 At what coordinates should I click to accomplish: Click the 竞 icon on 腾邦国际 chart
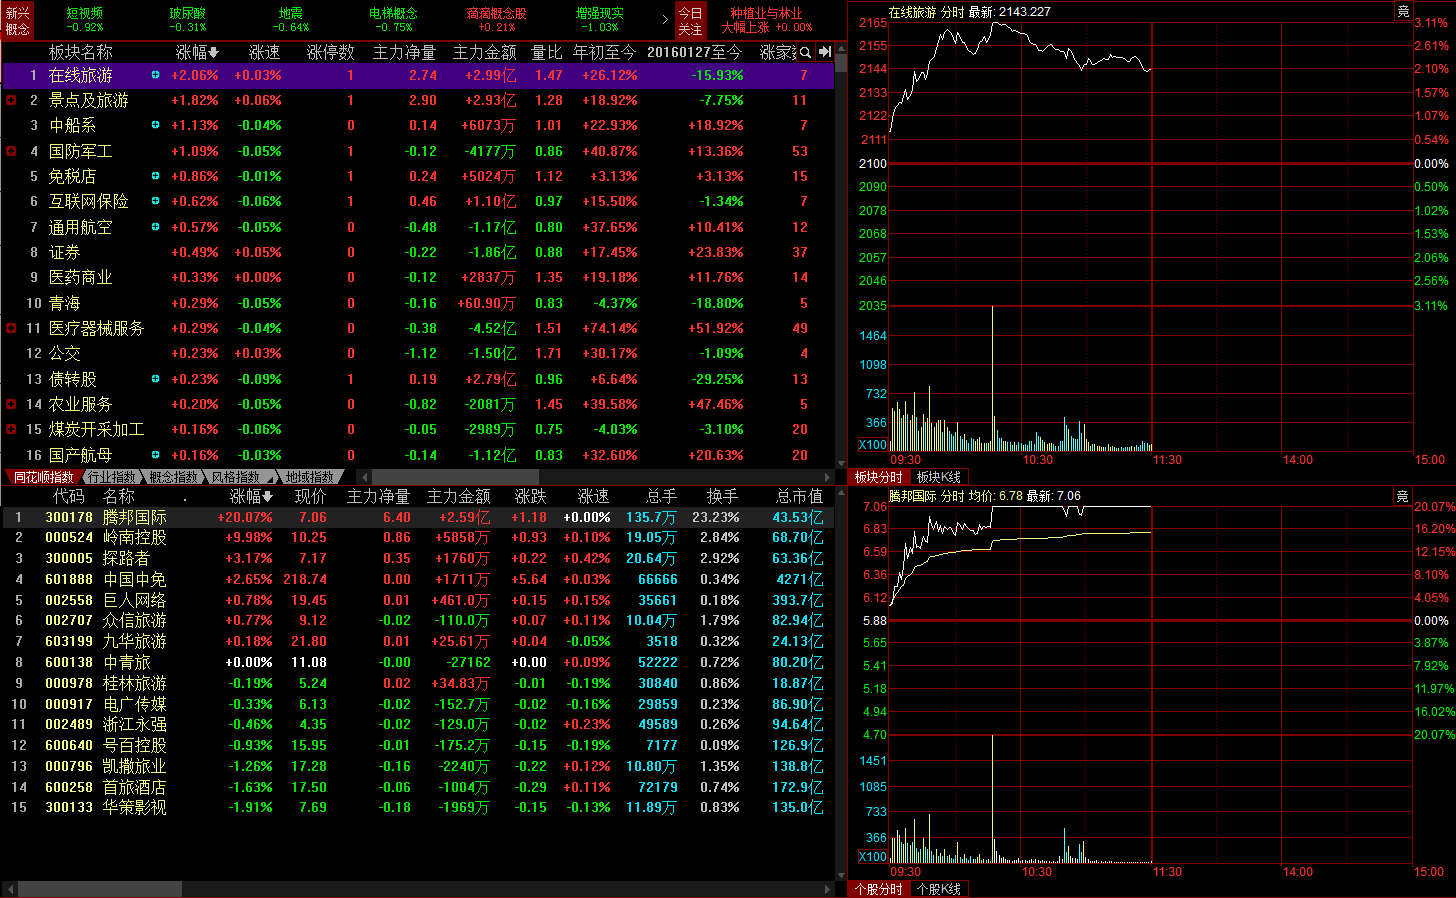(1403, 496)
